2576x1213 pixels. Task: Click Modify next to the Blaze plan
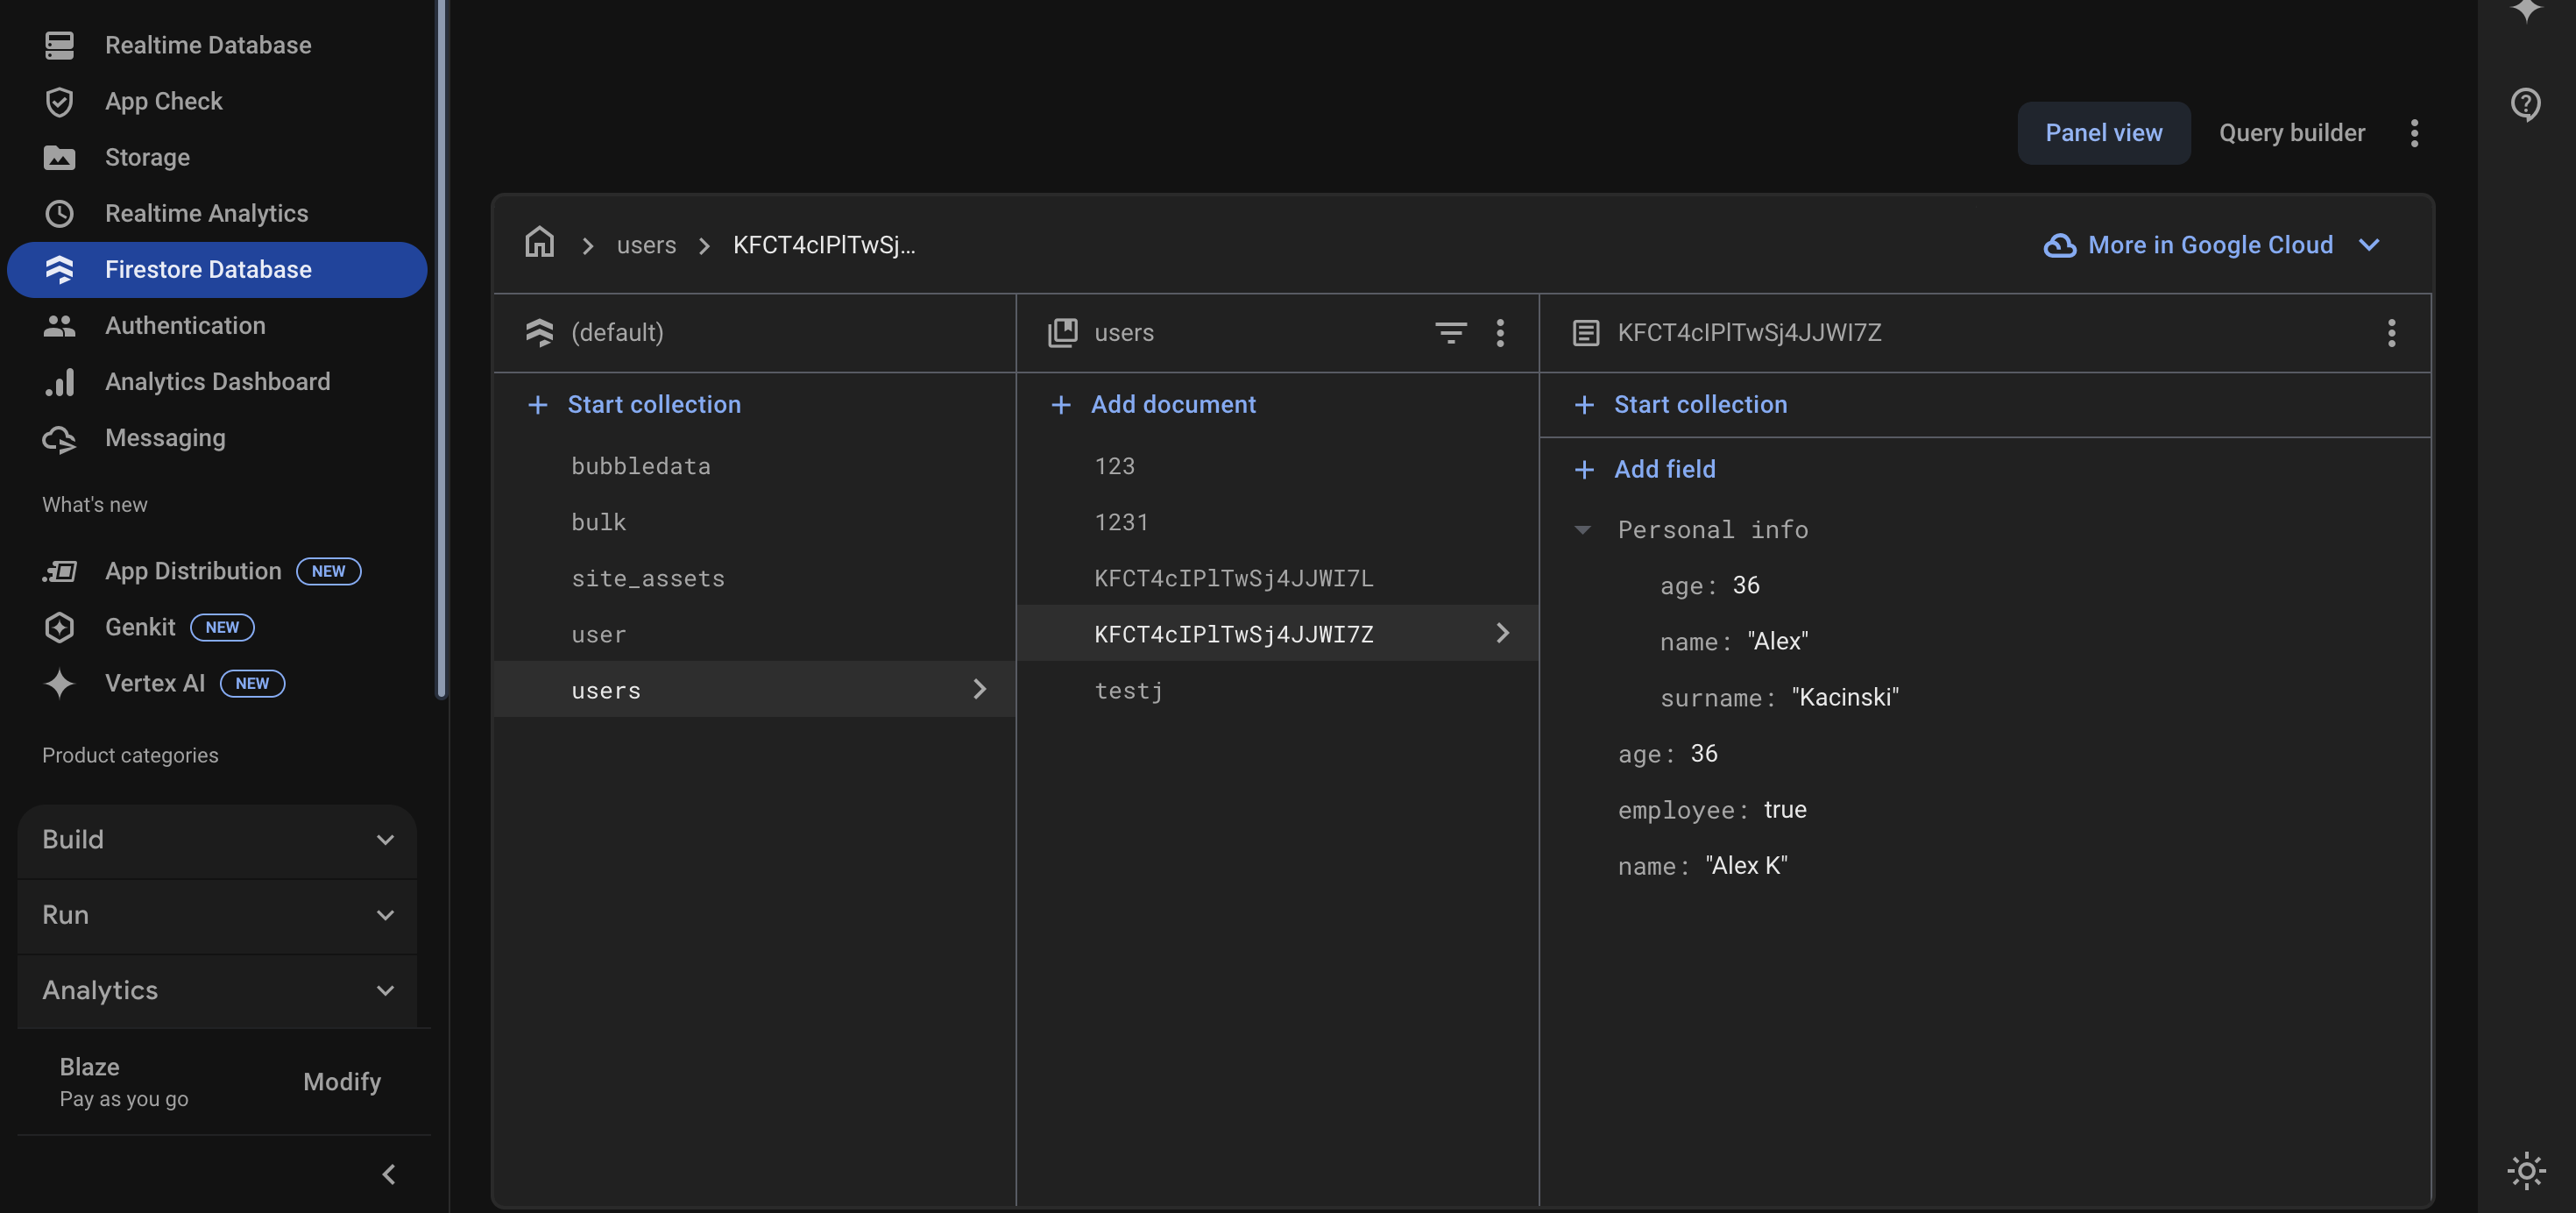tap(342, 1082)
